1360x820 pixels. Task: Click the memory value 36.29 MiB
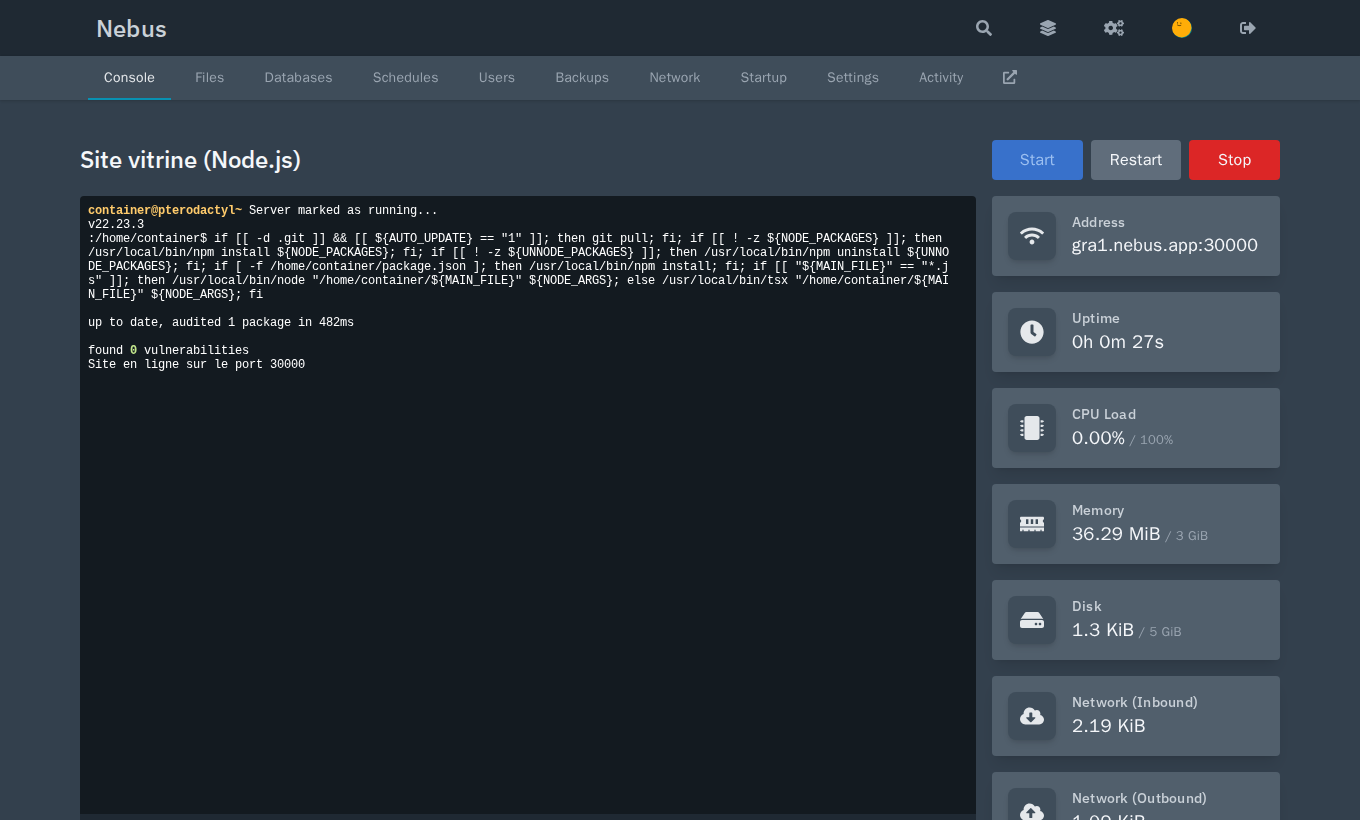click(x=1116, y=534)
